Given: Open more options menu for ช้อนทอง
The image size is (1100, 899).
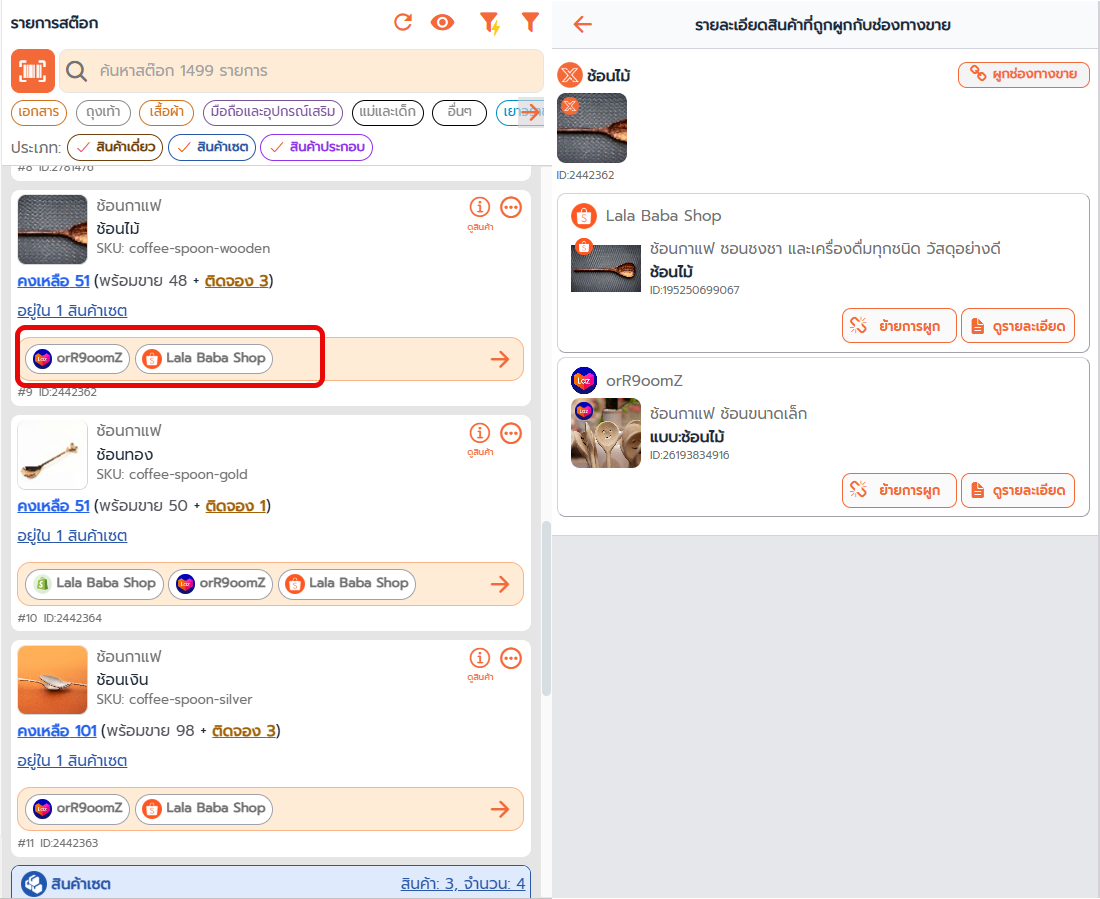Looking at the screenshot, I should 511,433.
